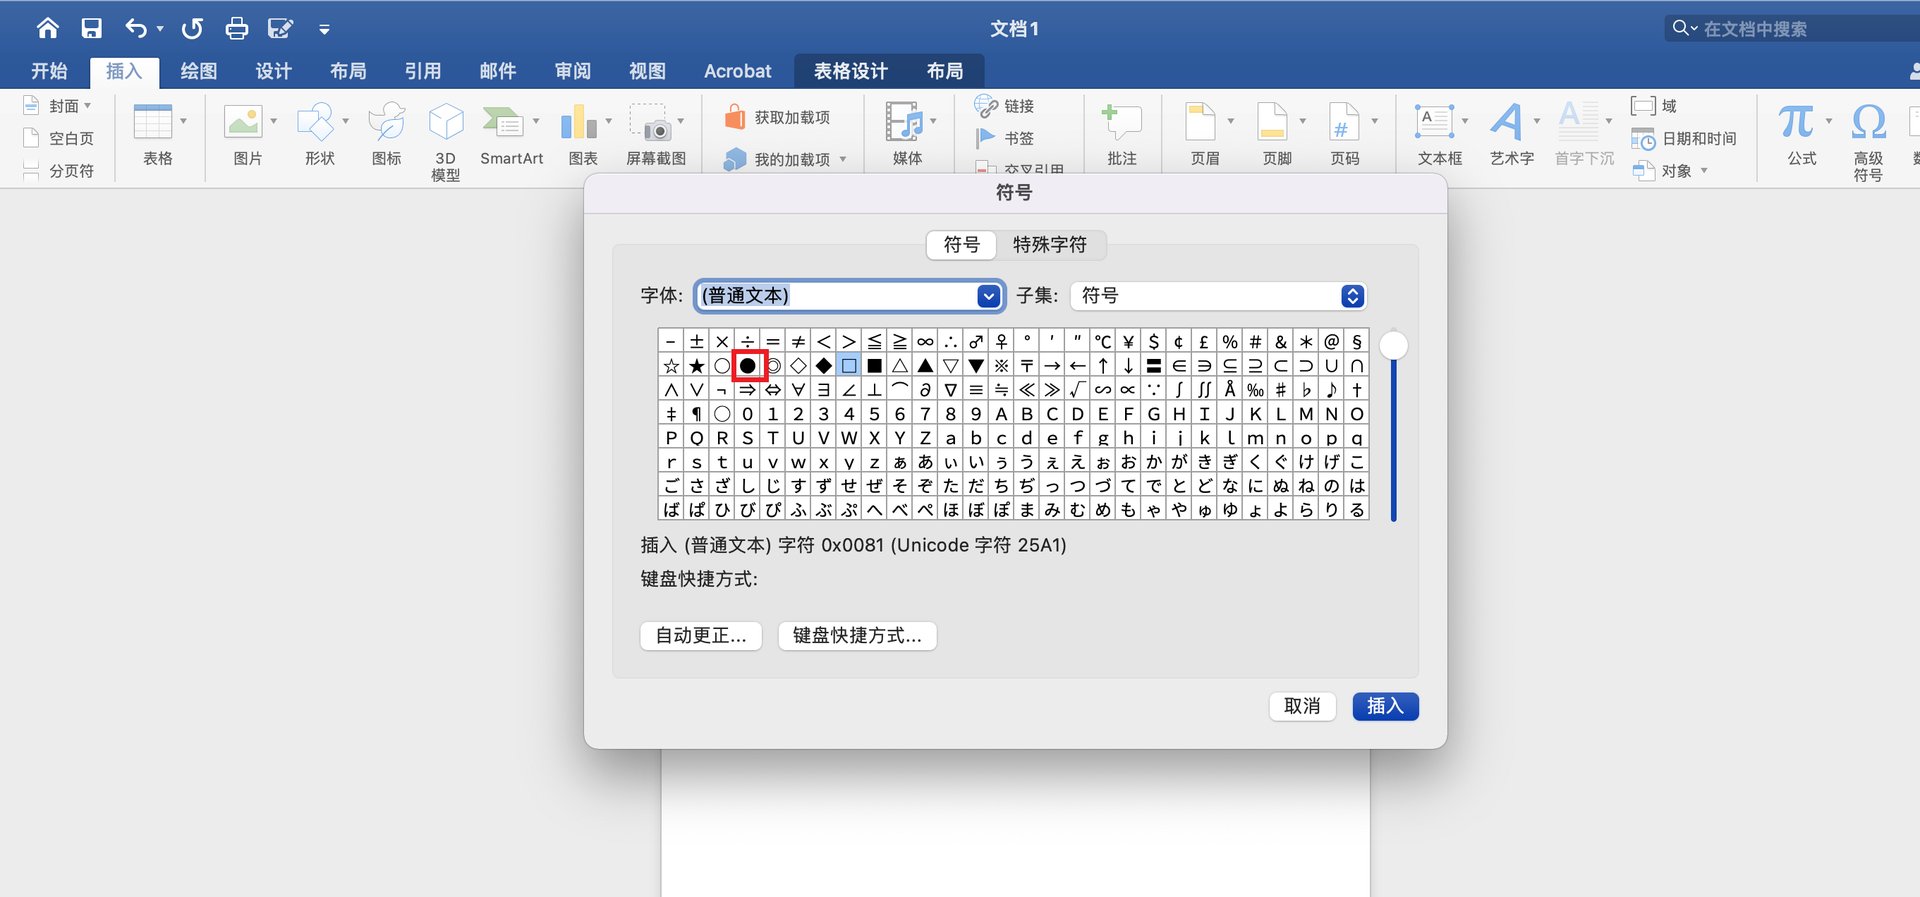Click the 书签 bookmark item
Image resolution: width=1920 pixels, height=897 pixels.
coord(1005,138)
